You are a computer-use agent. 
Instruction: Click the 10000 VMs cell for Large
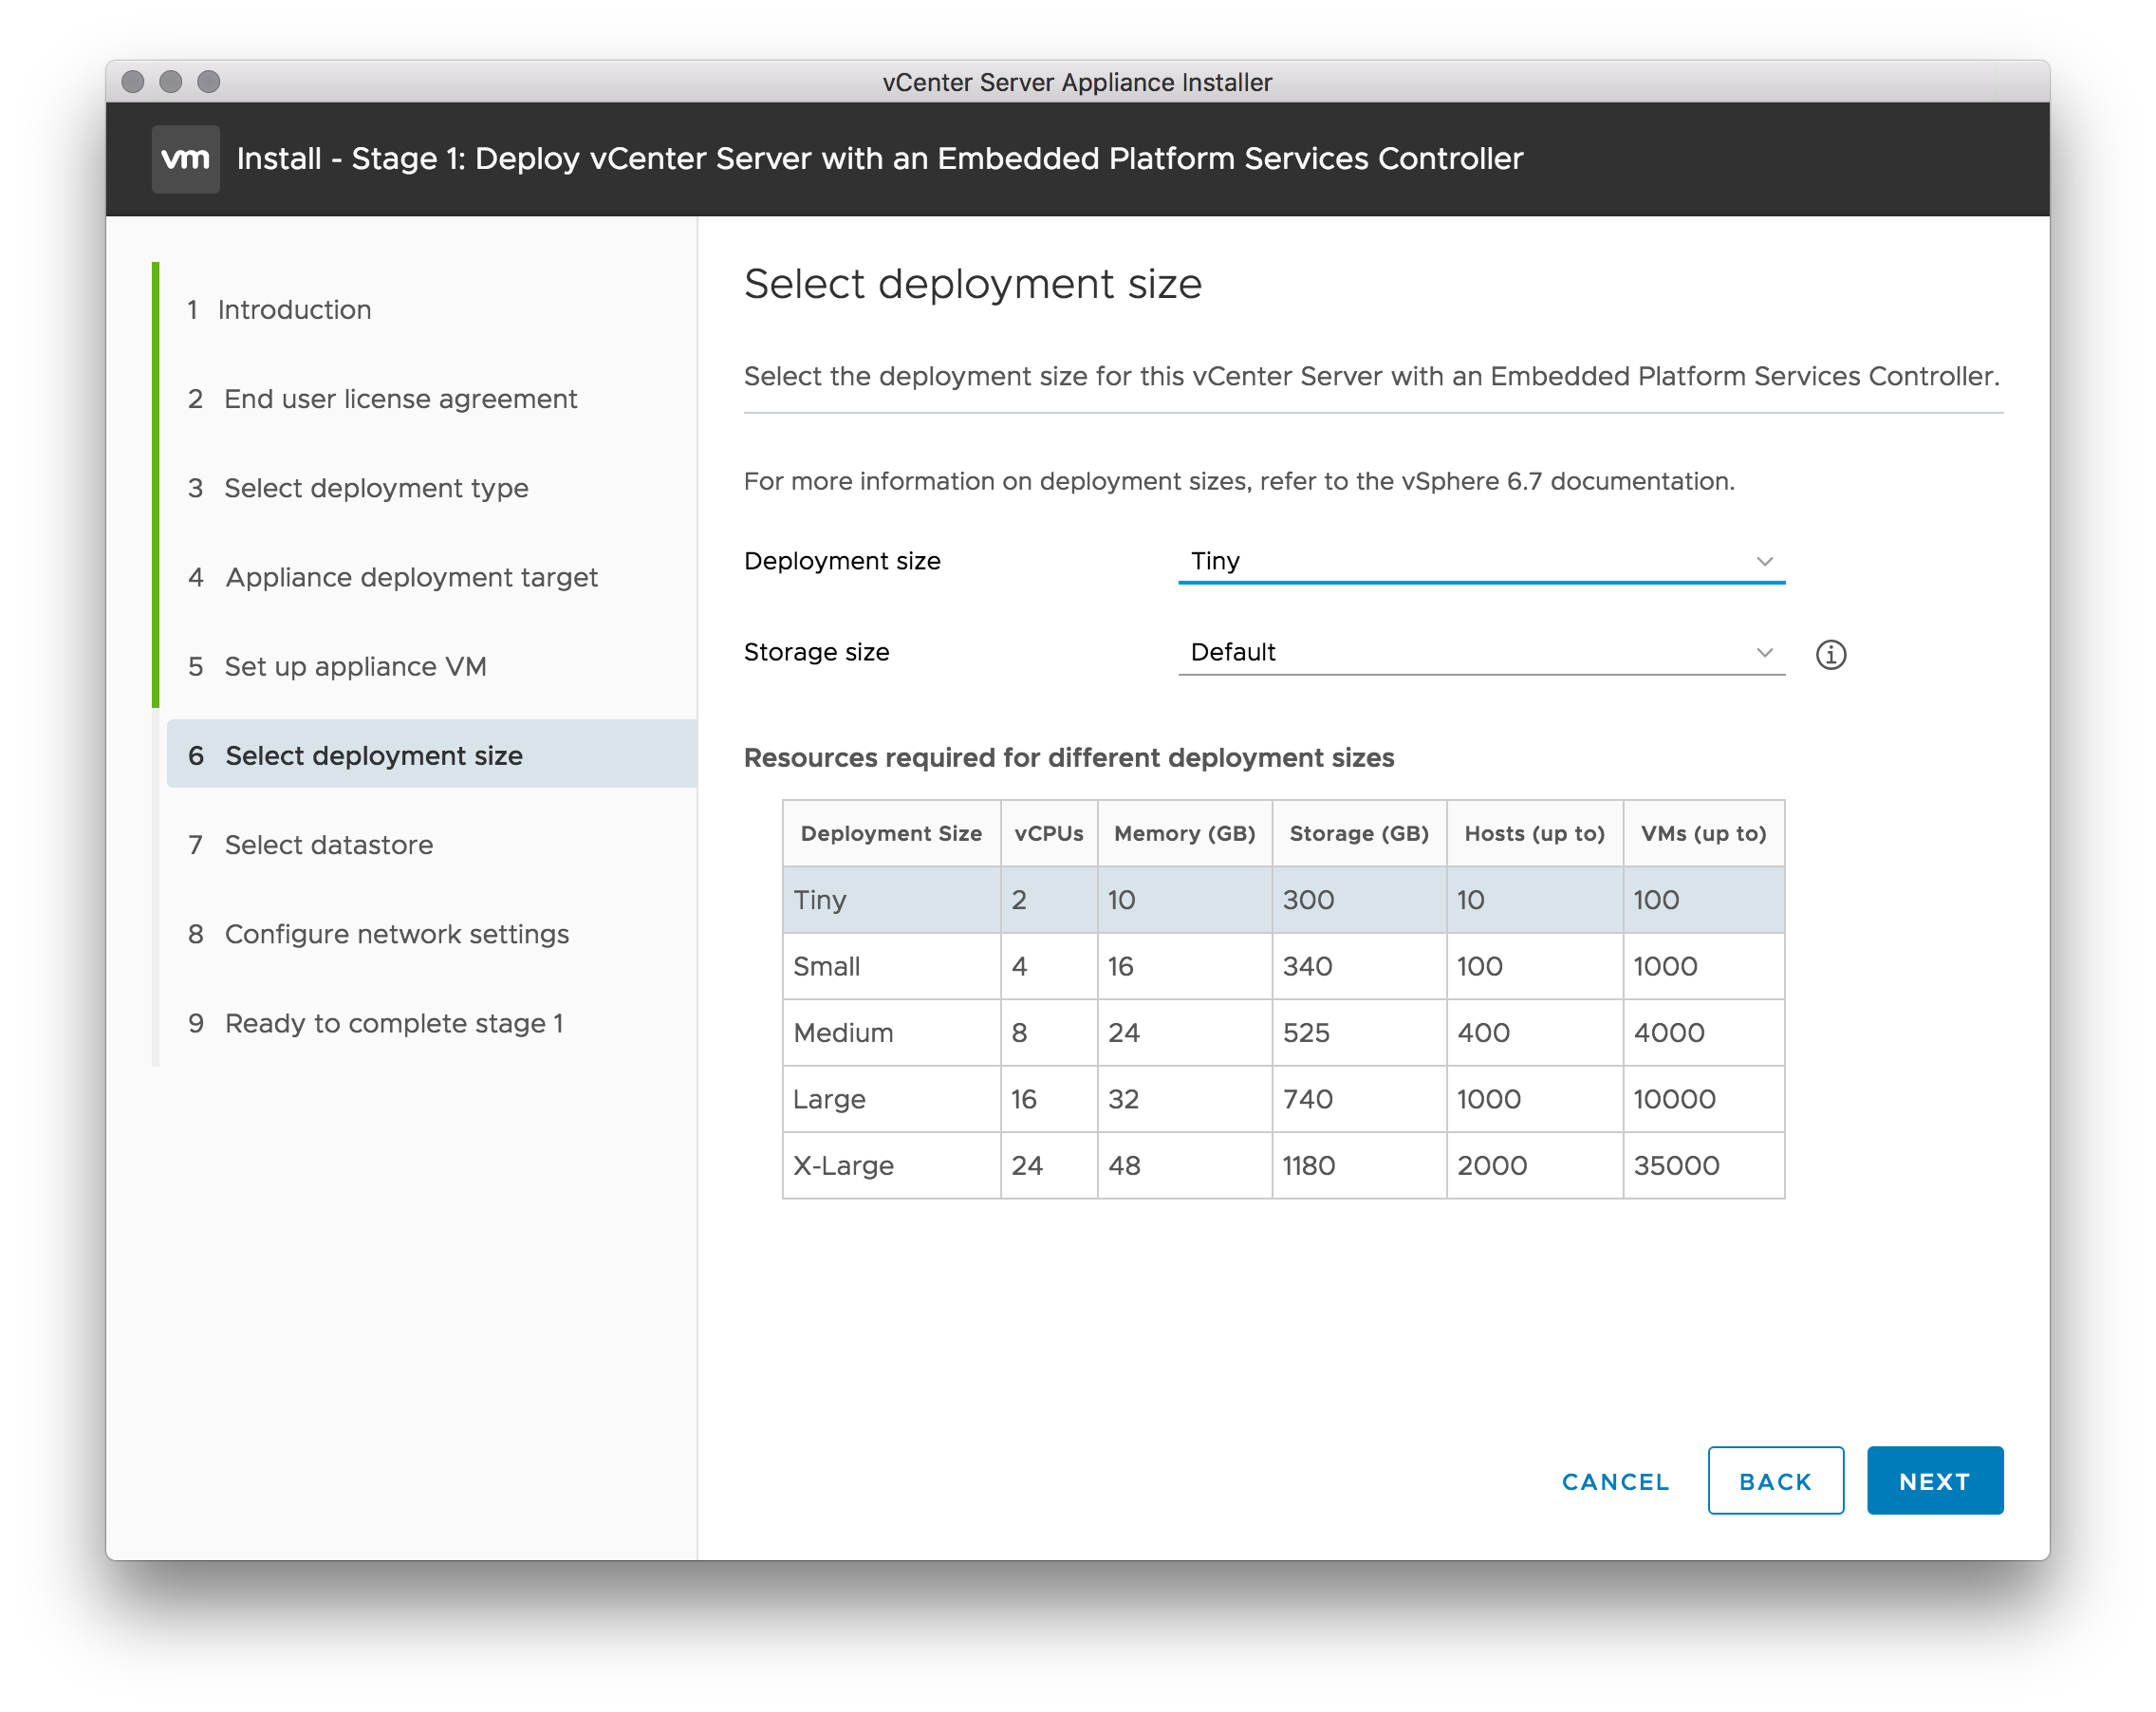coord(1703,1099)
